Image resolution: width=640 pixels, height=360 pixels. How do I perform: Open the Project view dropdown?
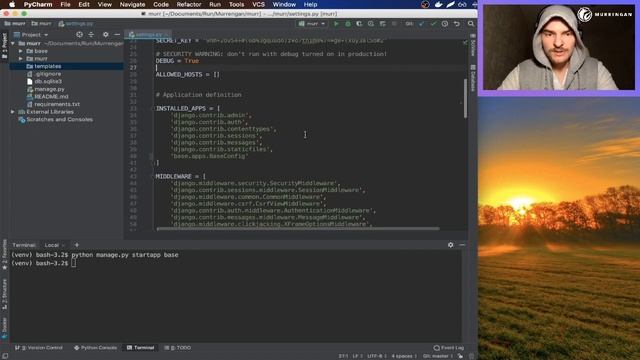(x=31, y=35)
